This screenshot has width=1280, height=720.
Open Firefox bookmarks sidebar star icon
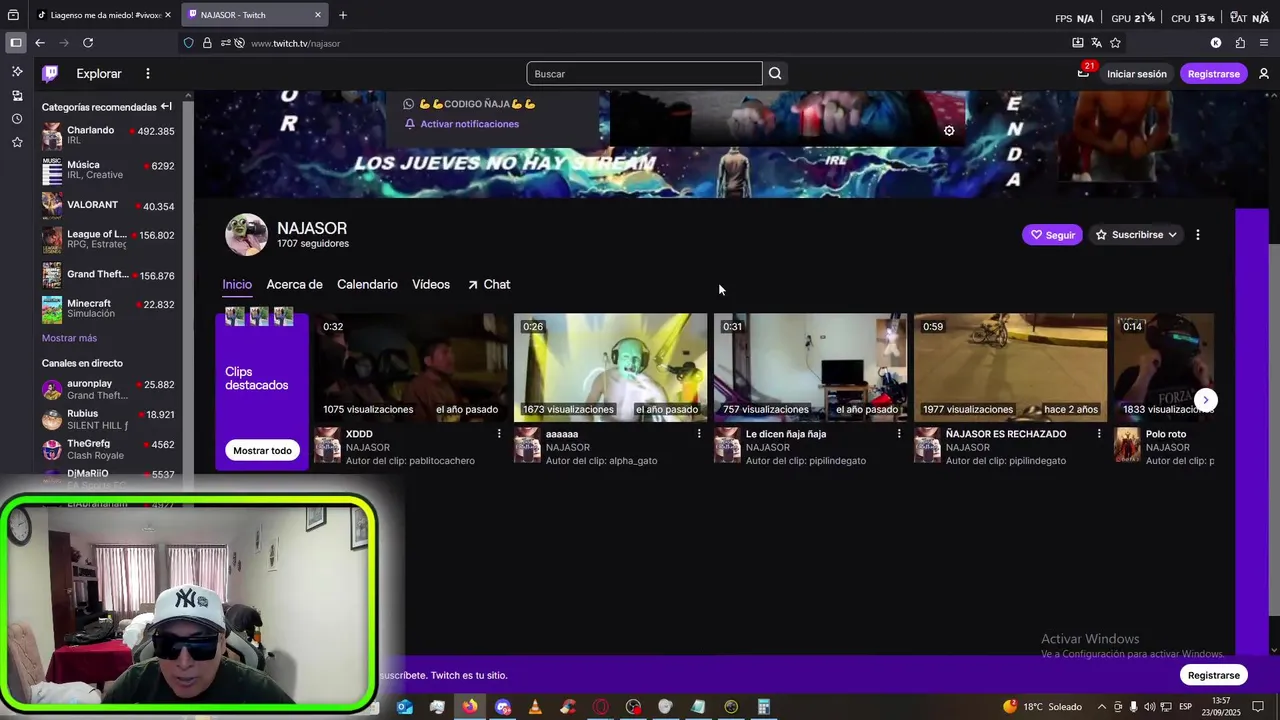17,142
